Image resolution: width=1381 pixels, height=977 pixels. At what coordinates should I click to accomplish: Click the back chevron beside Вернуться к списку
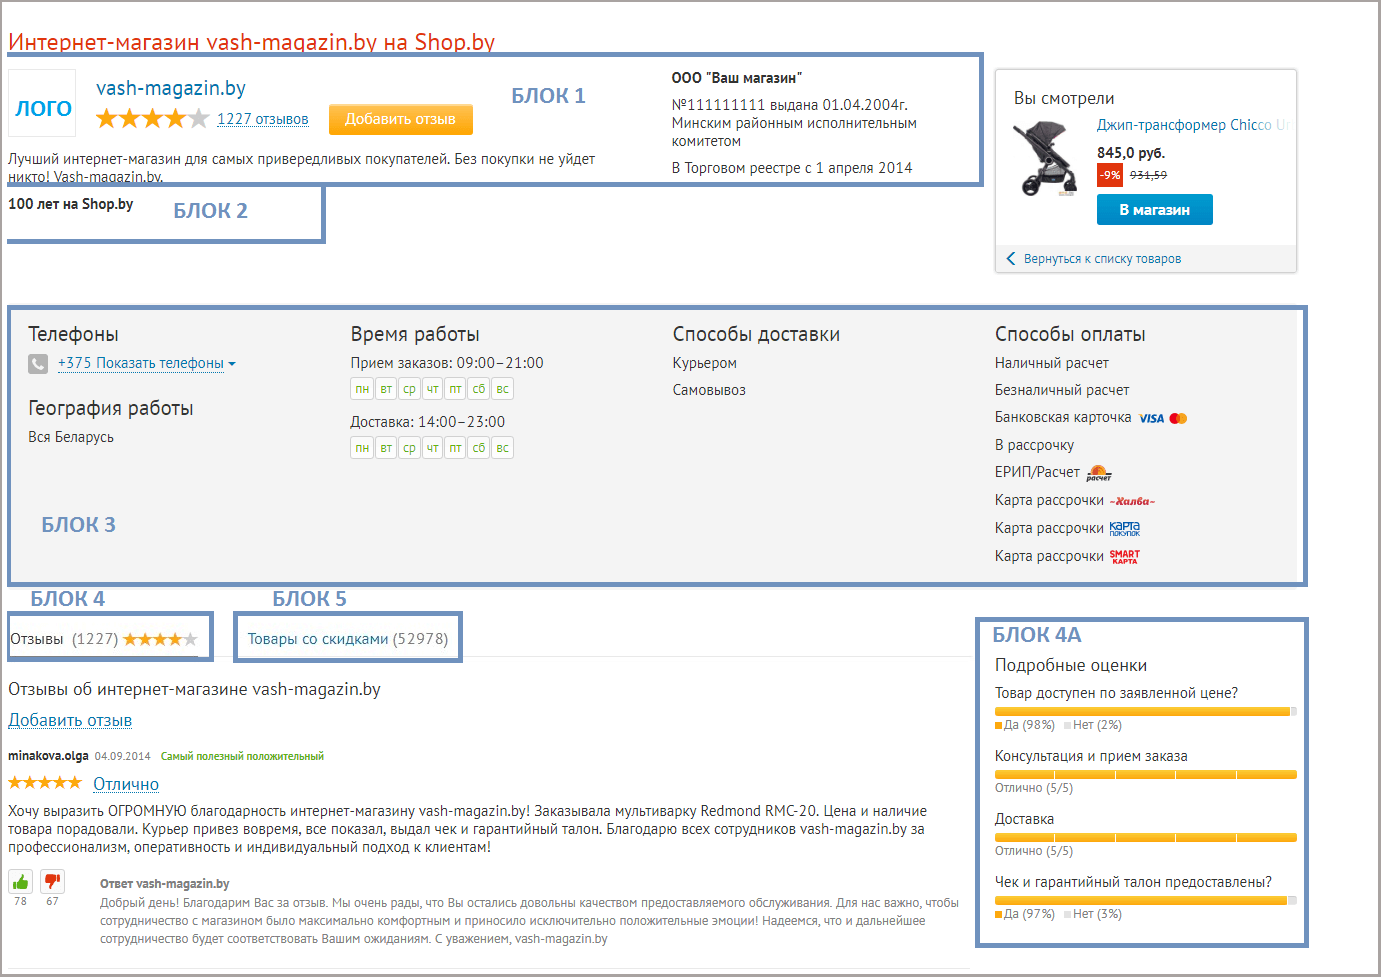click(x=1011, y=259)
